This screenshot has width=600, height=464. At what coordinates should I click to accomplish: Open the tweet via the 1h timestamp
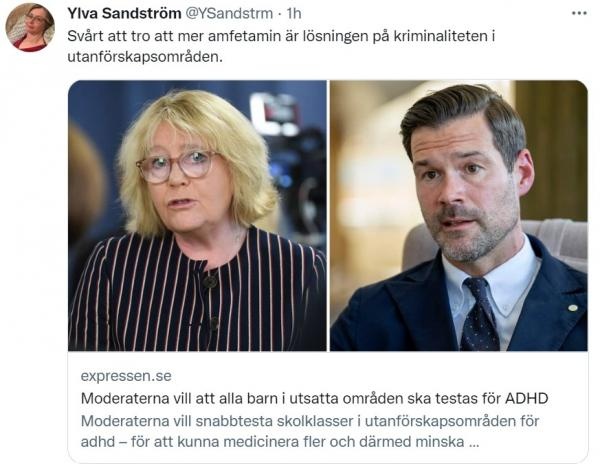294,13
